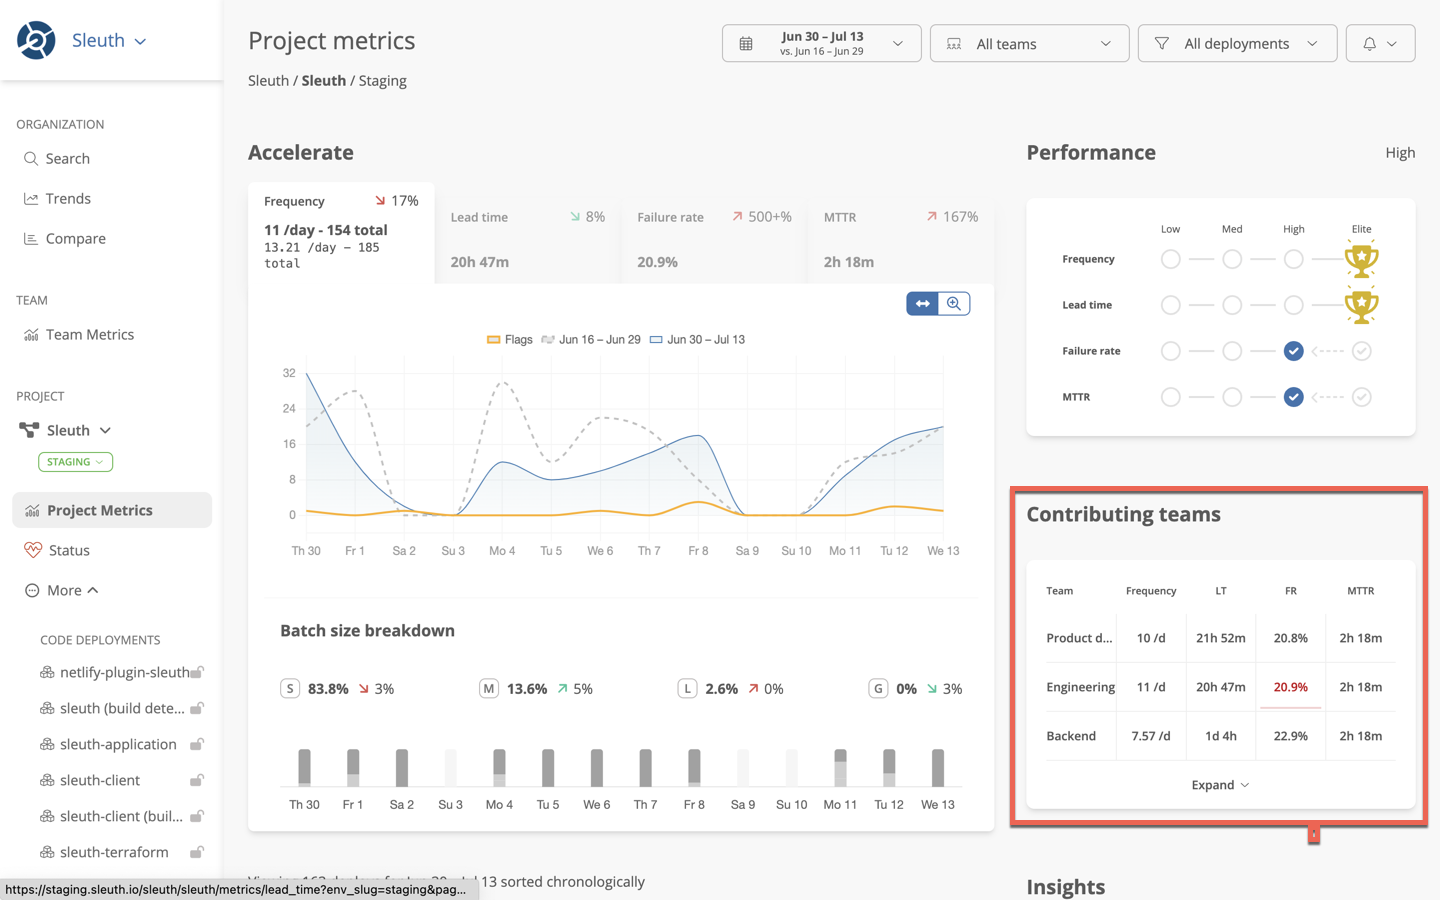Open the date range picker Jun 30 – Jul 13

tap(821, 43)
